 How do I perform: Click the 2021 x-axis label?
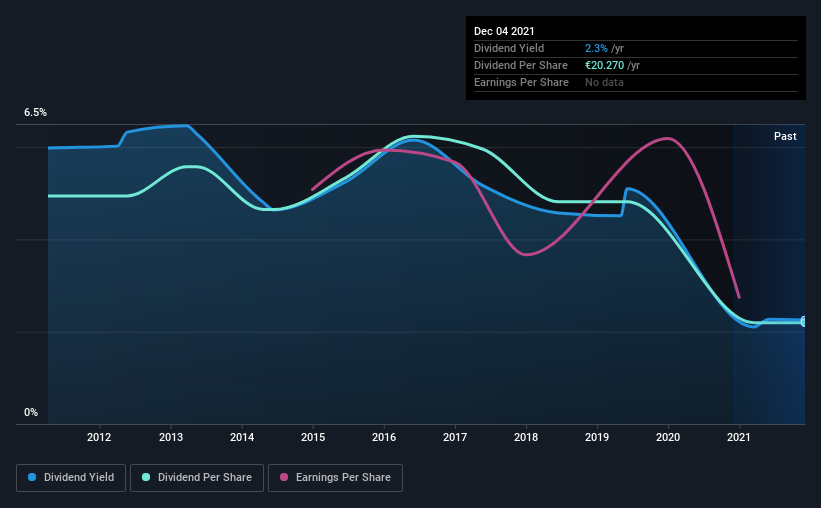tap(739, 437)
